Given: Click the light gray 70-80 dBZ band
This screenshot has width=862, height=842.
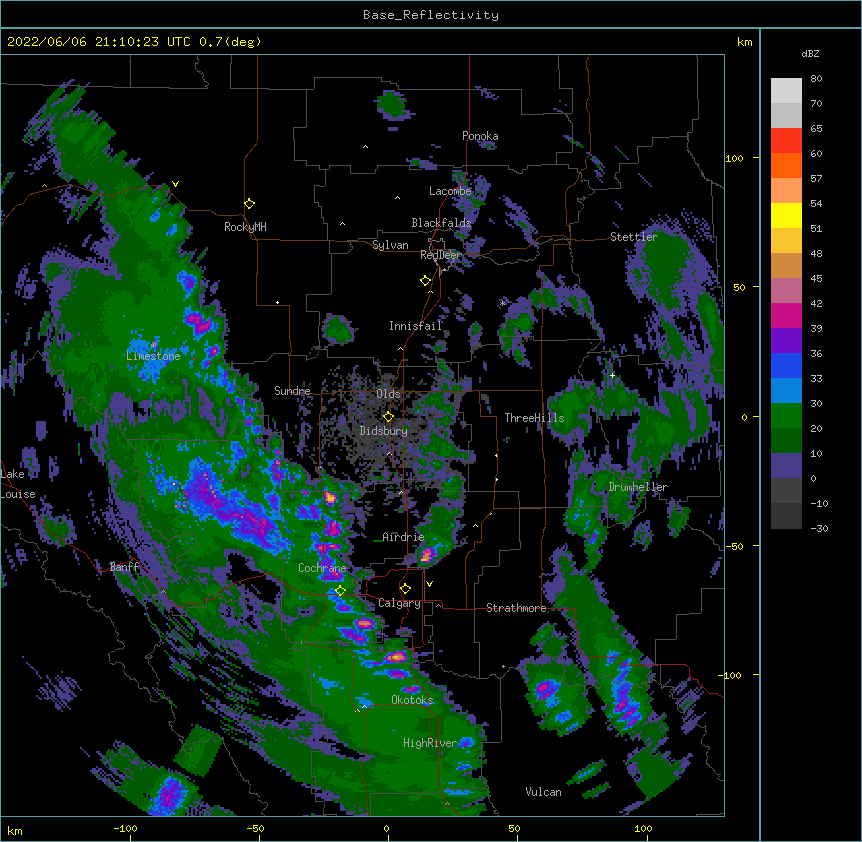Looking at the screenshot, I should click(x=786, y=91).
